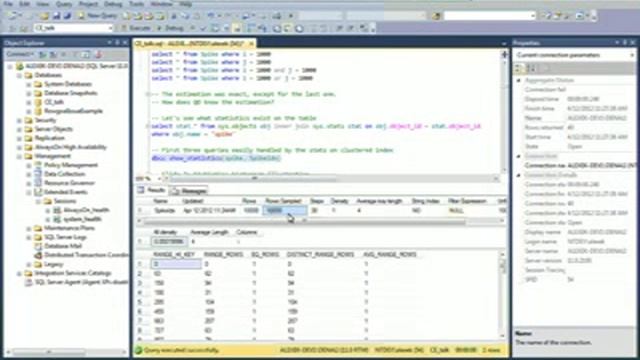Switch output to Results to Grid

coord(288,28)
